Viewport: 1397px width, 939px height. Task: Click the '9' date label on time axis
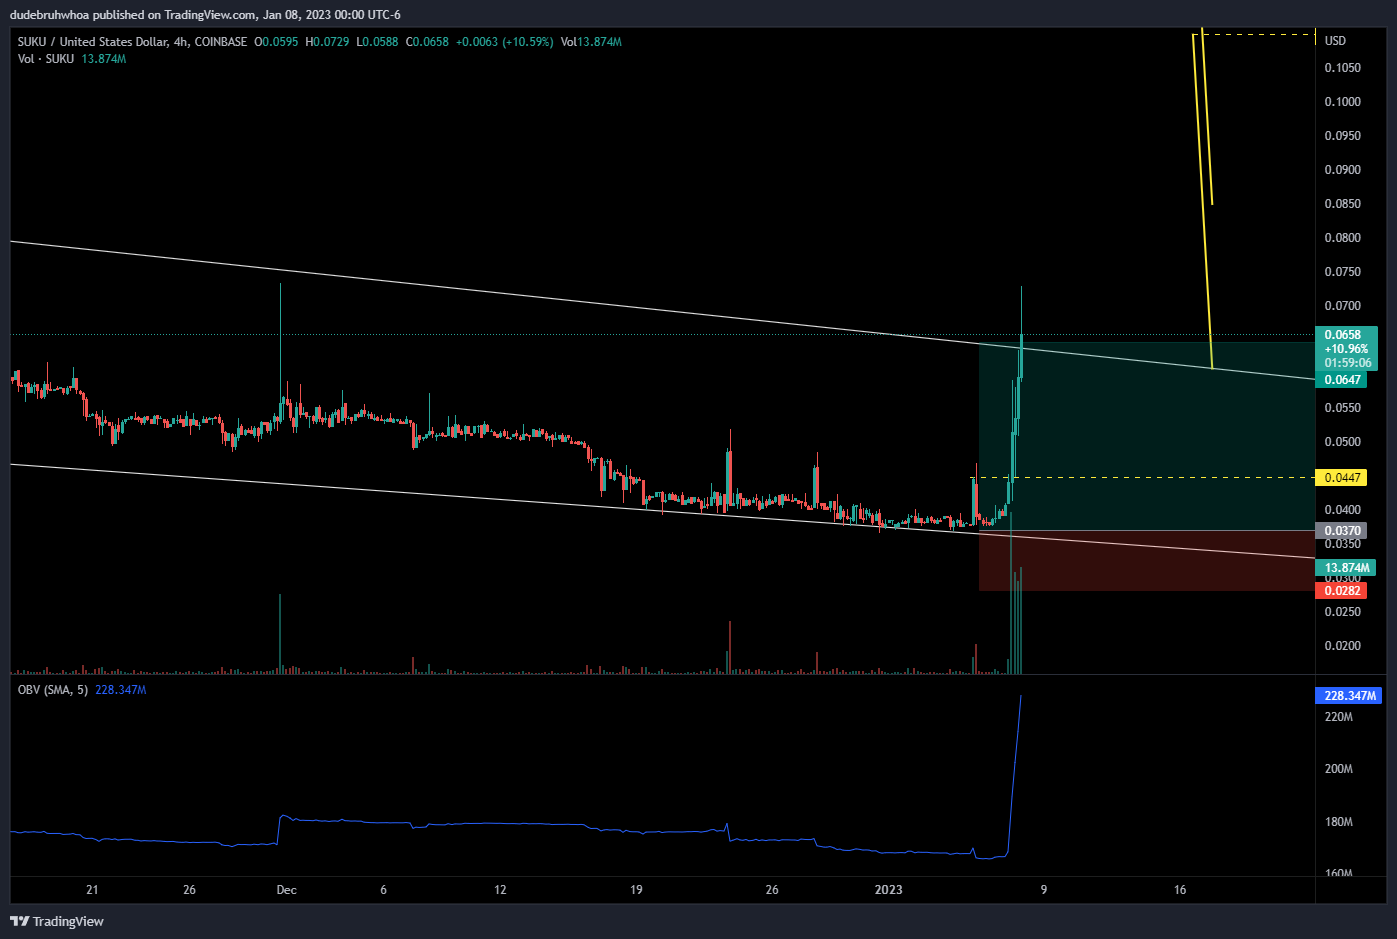pyautogui.click(x=1044, y=890)
